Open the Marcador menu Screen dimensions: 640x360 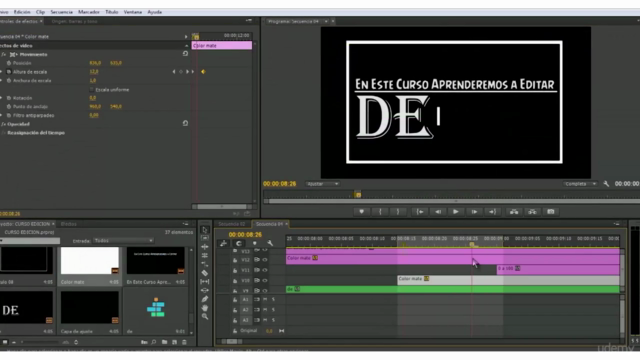89,12
